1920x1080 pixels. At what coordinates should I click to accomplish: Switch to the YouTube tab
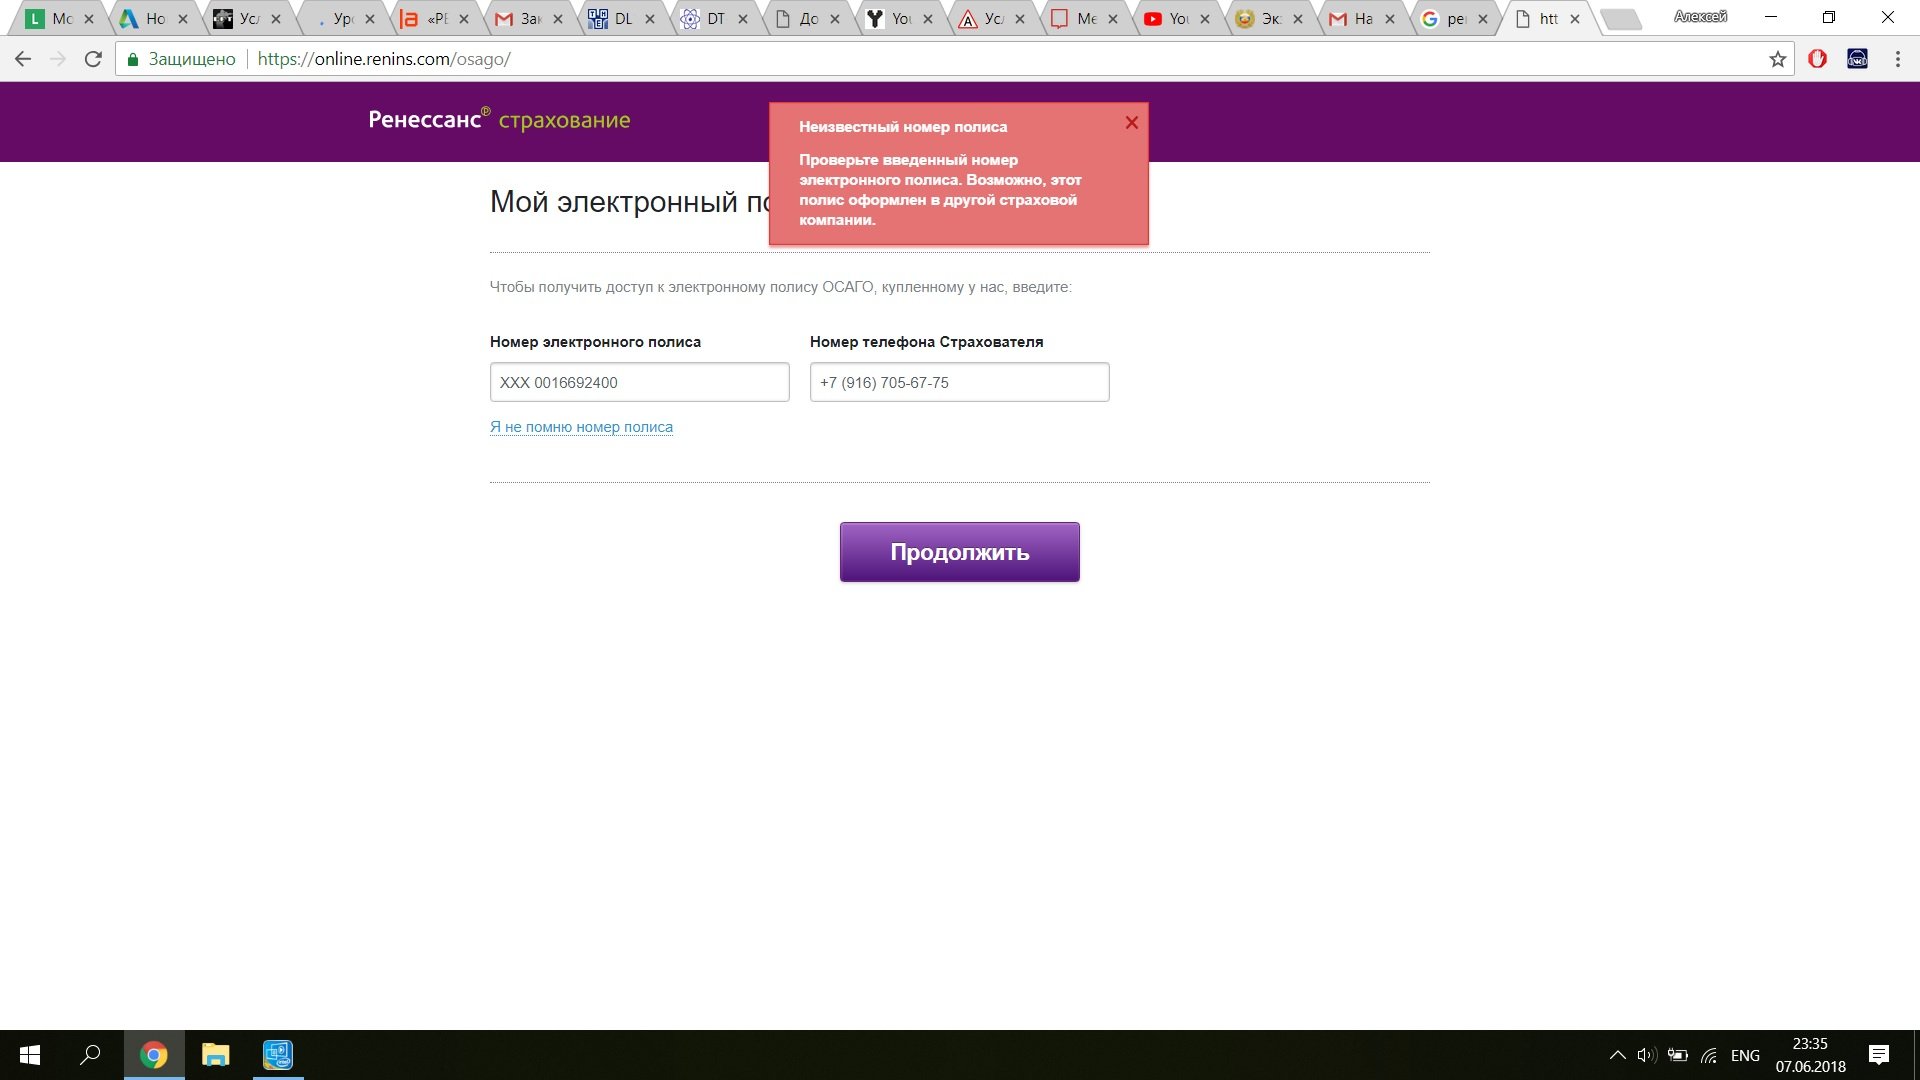click(x=1170, y=19)
